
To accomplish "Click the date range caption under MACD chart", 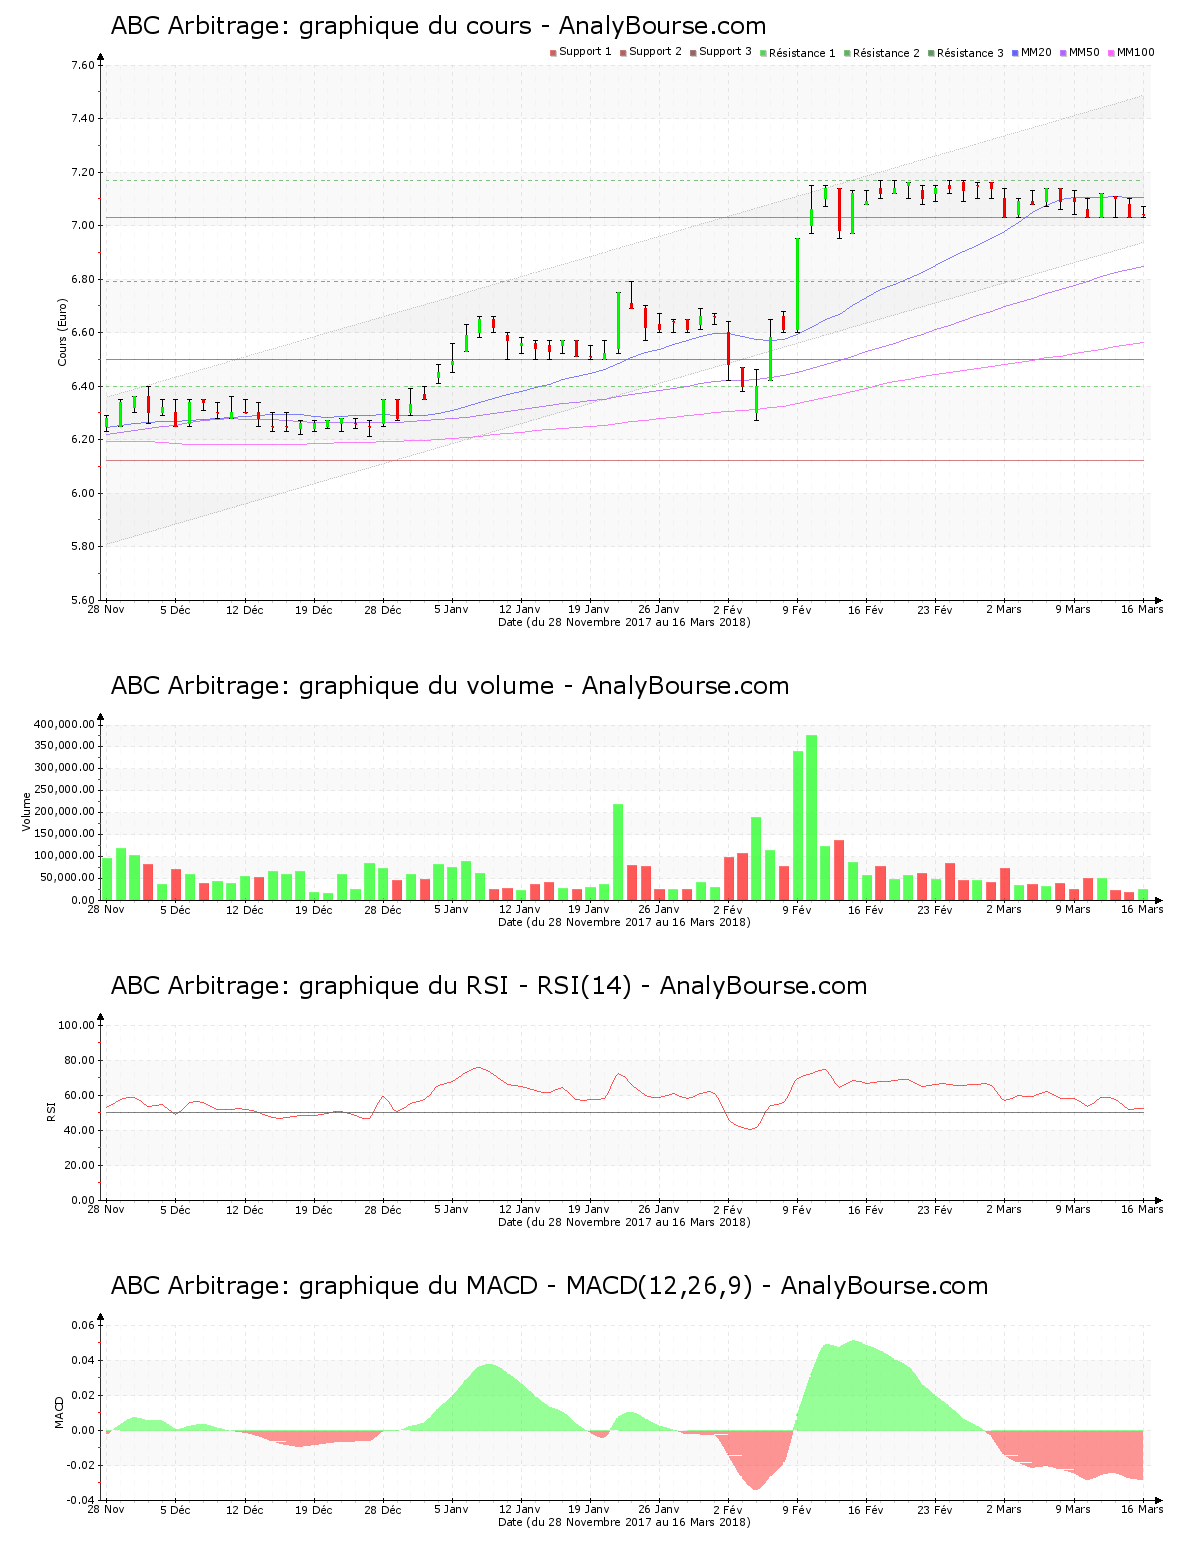I will click(624, 1522).
